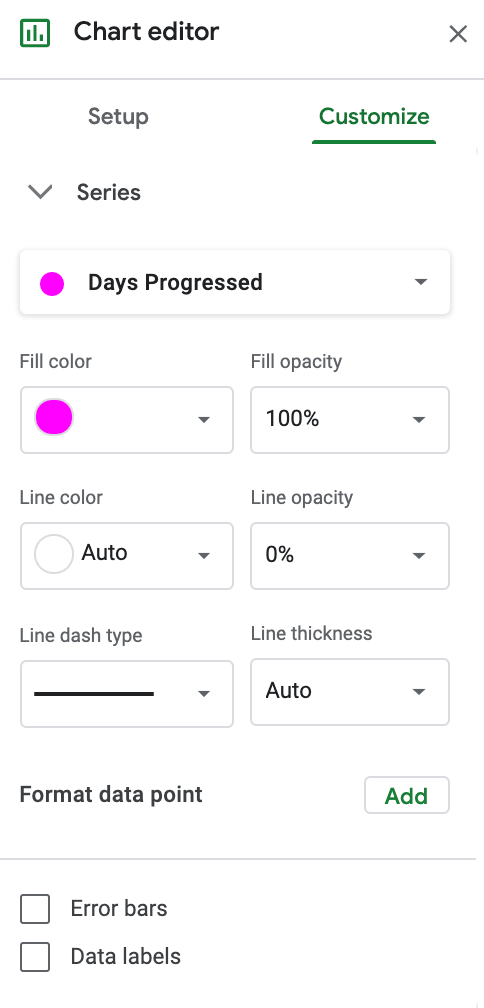The width and height of the screenshot is (484, 1008).
Task: Switch to the Setup tab
Action: click(118, 116)
